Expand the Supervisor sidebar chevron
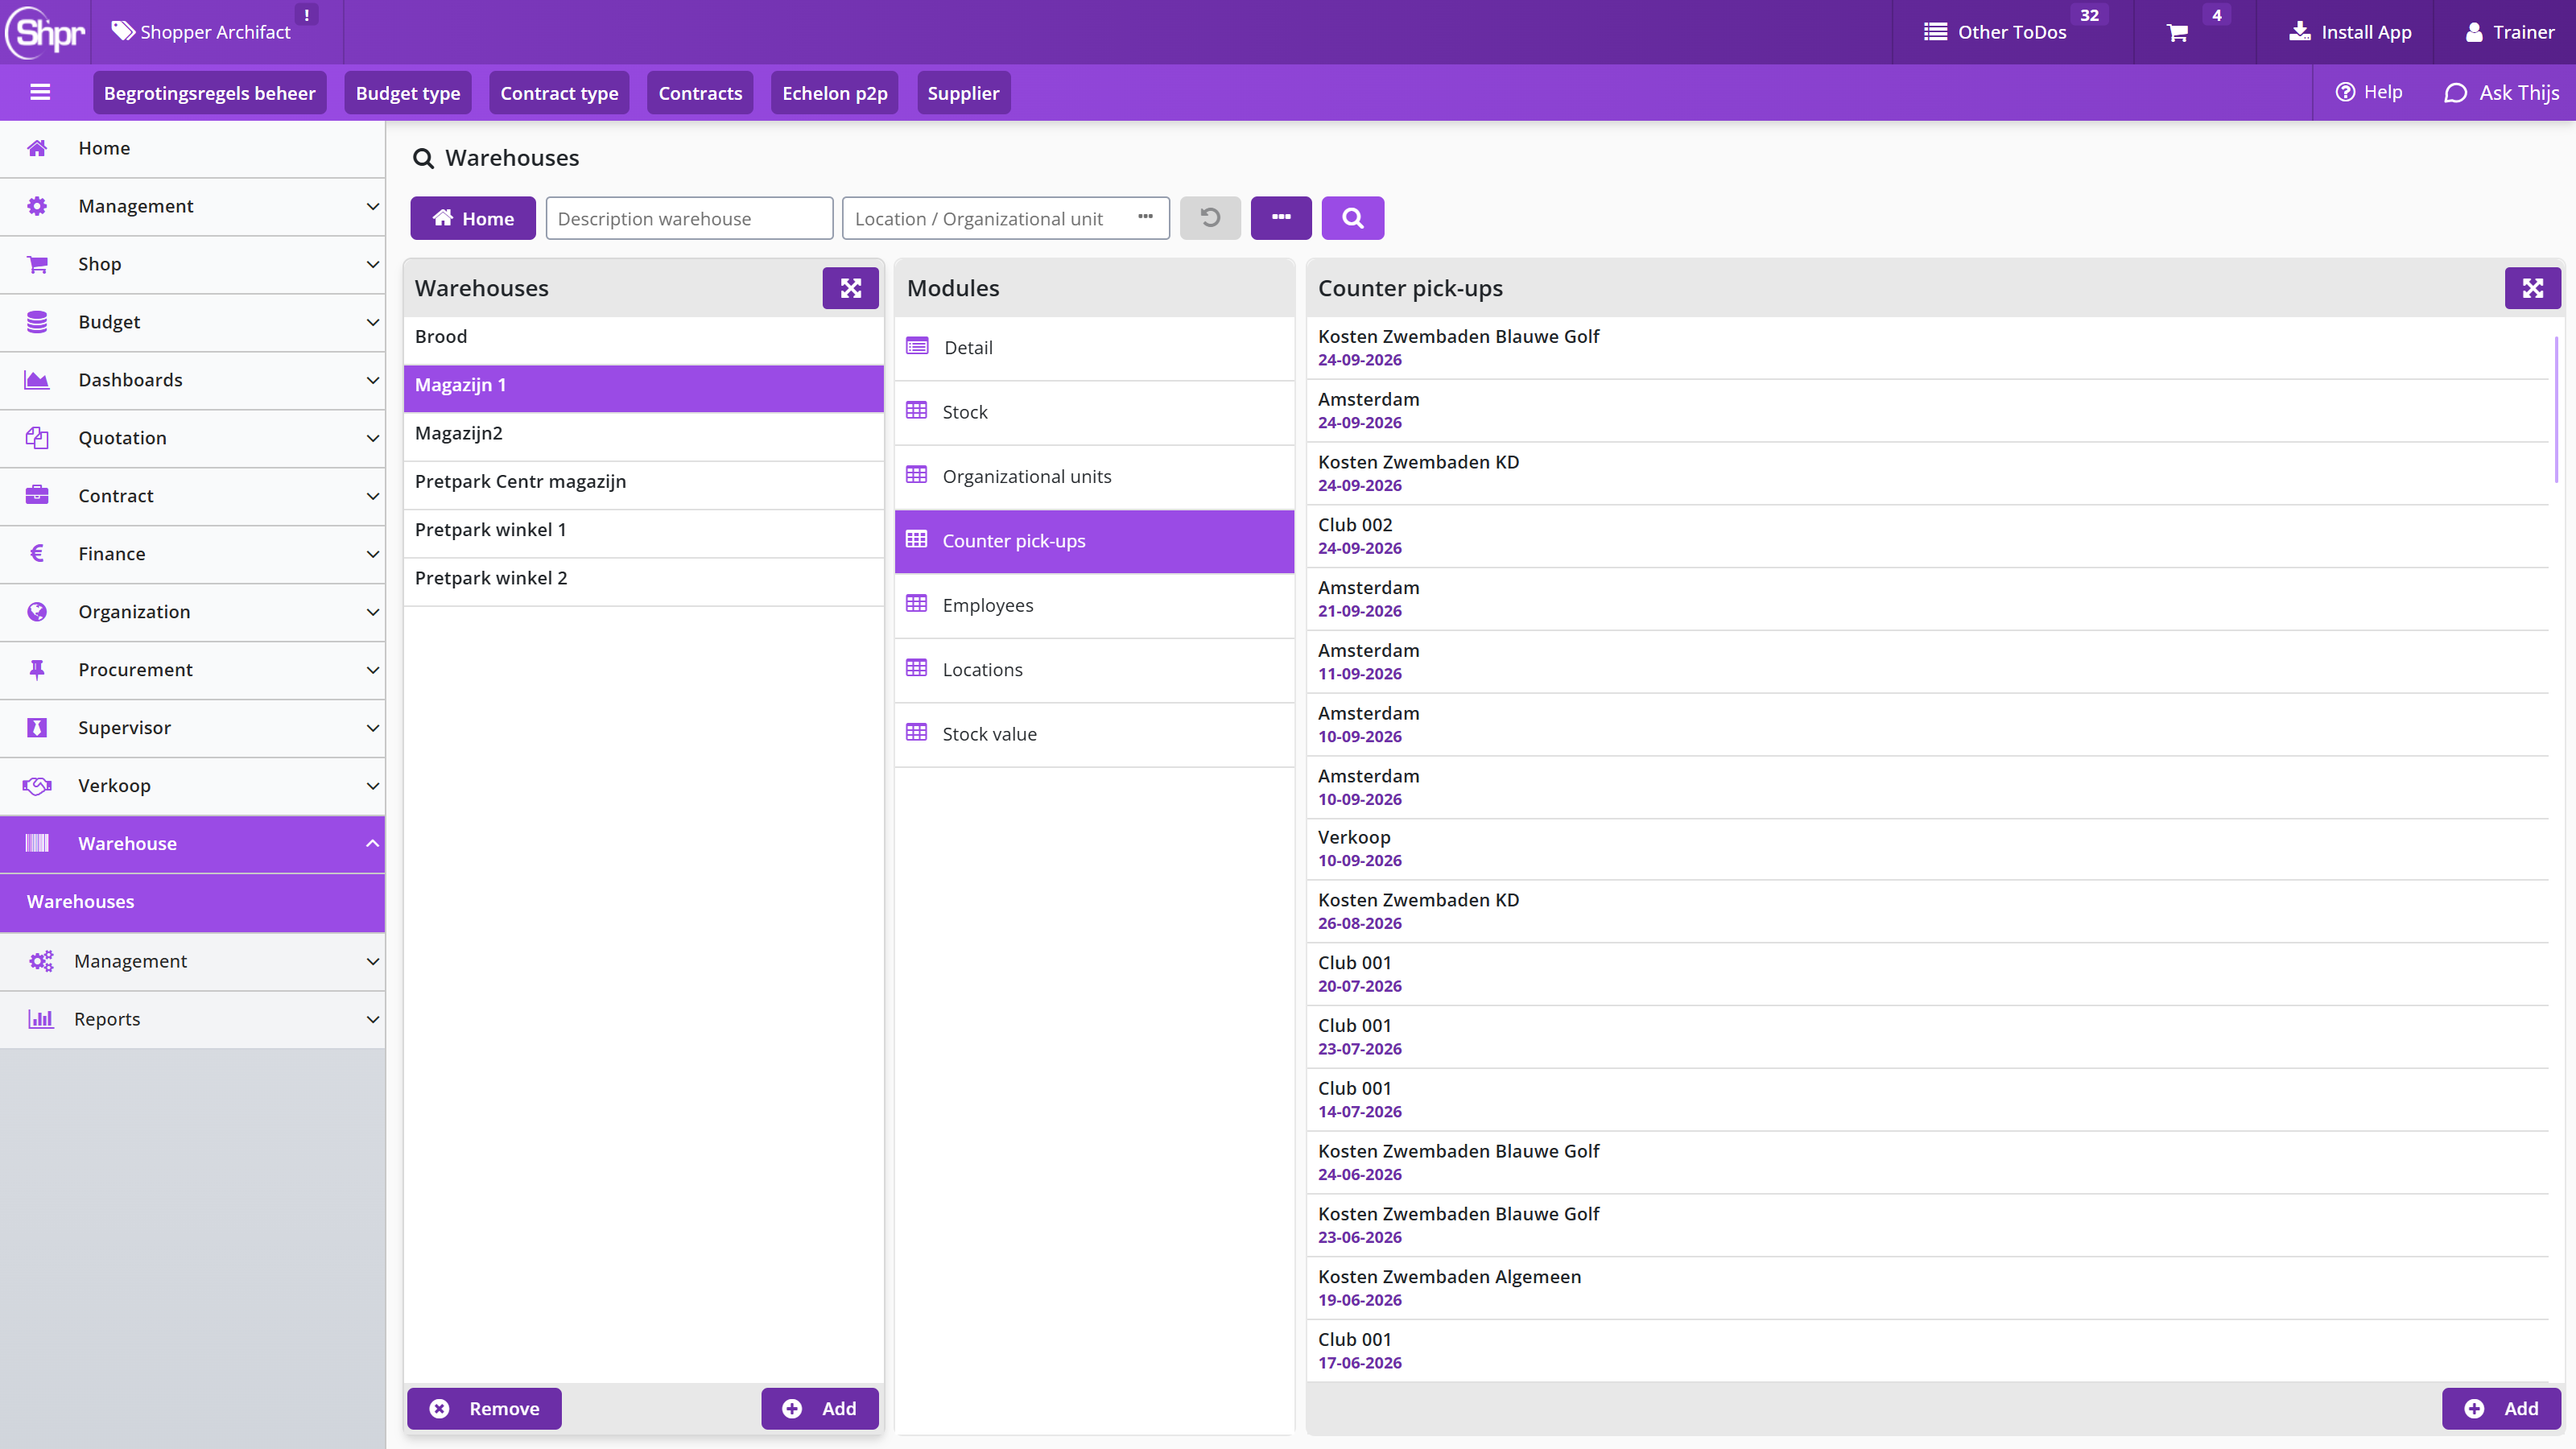2576x1449 pixels. pyautogui.click(x=372, y=727)
